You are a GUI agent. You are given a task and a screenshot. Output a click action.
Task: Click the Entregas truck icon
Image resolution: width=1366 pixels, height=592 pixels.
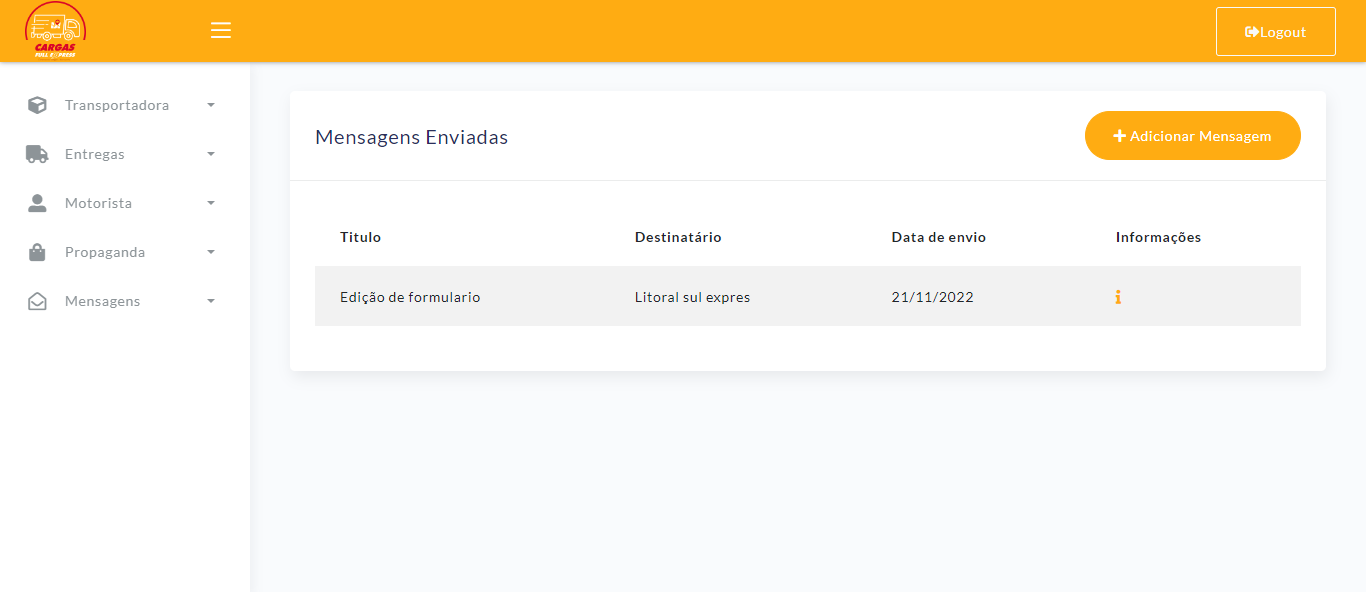(x=37, y=154)
